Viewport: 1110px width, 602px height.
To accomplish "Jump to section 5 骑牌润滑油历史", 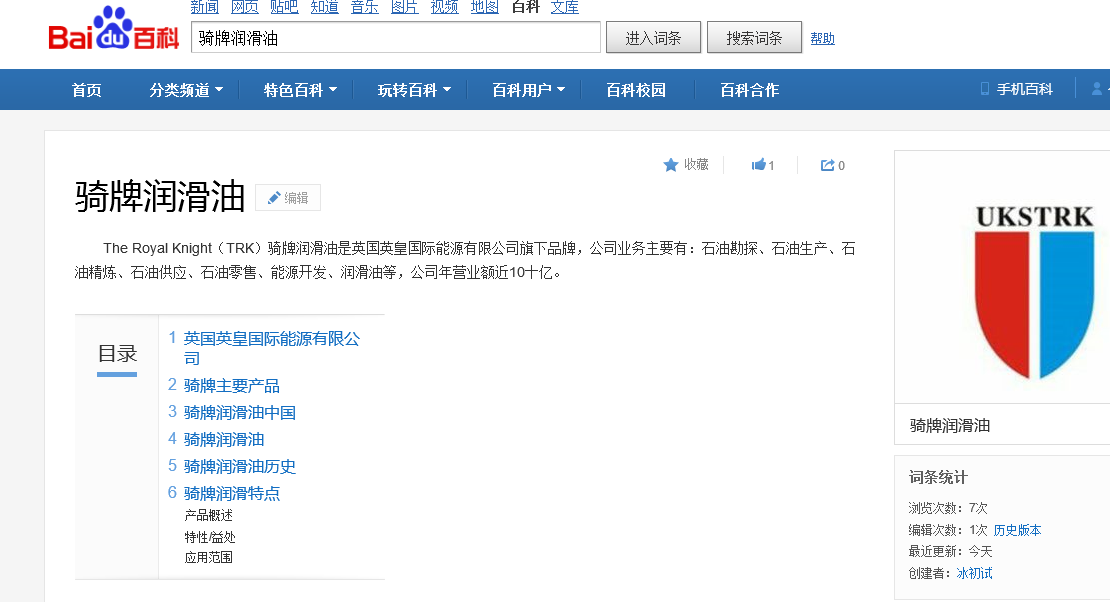I will point(239,466).
